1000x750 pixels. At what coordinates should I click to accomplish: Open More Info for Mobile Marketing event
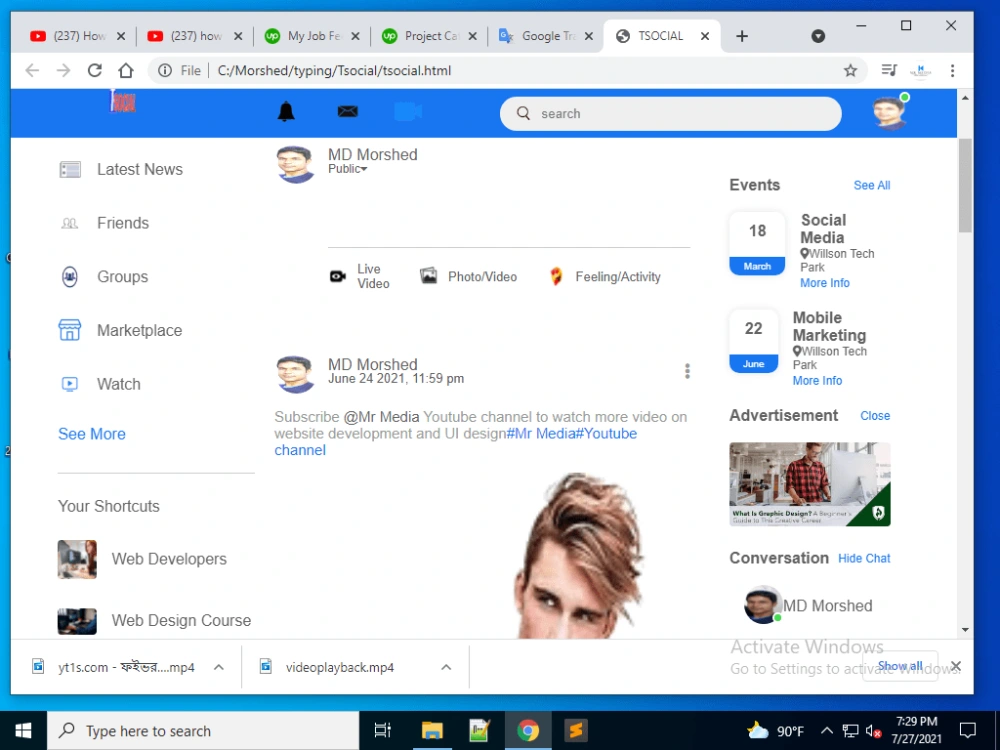817,380
